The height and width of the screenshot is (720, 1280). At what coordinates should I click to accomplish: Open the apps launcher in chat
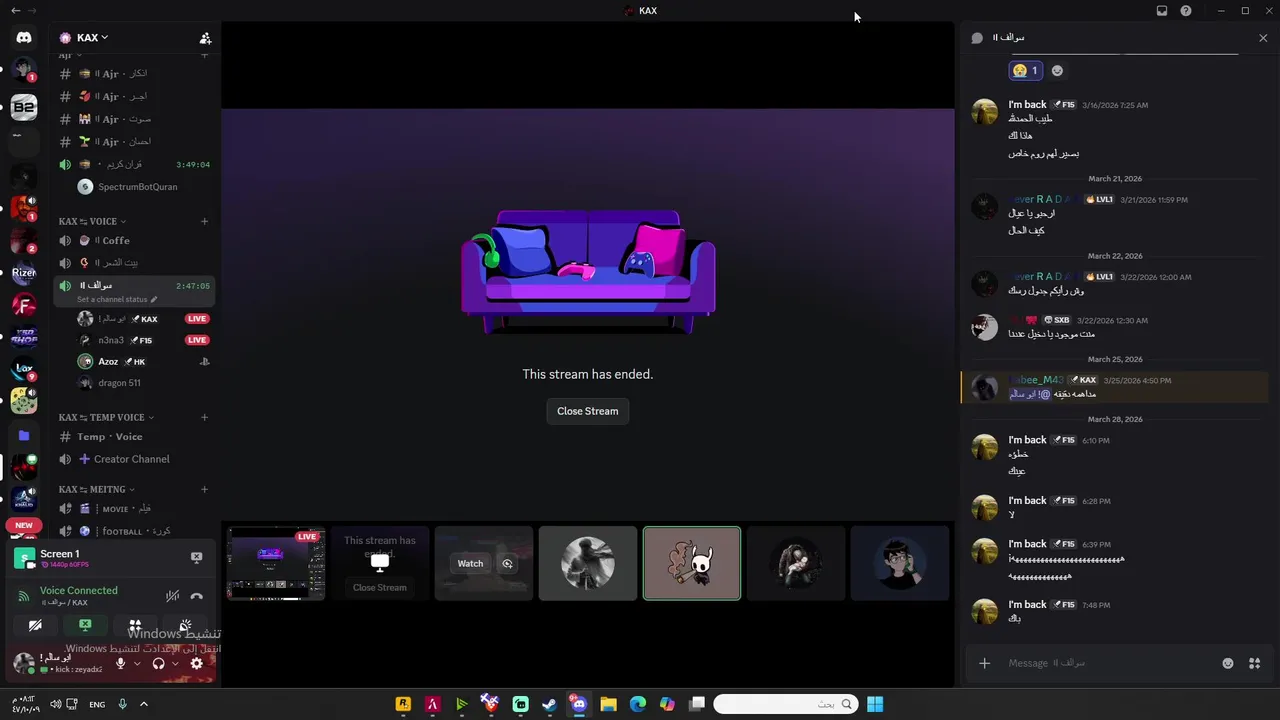click(1254, 663)
